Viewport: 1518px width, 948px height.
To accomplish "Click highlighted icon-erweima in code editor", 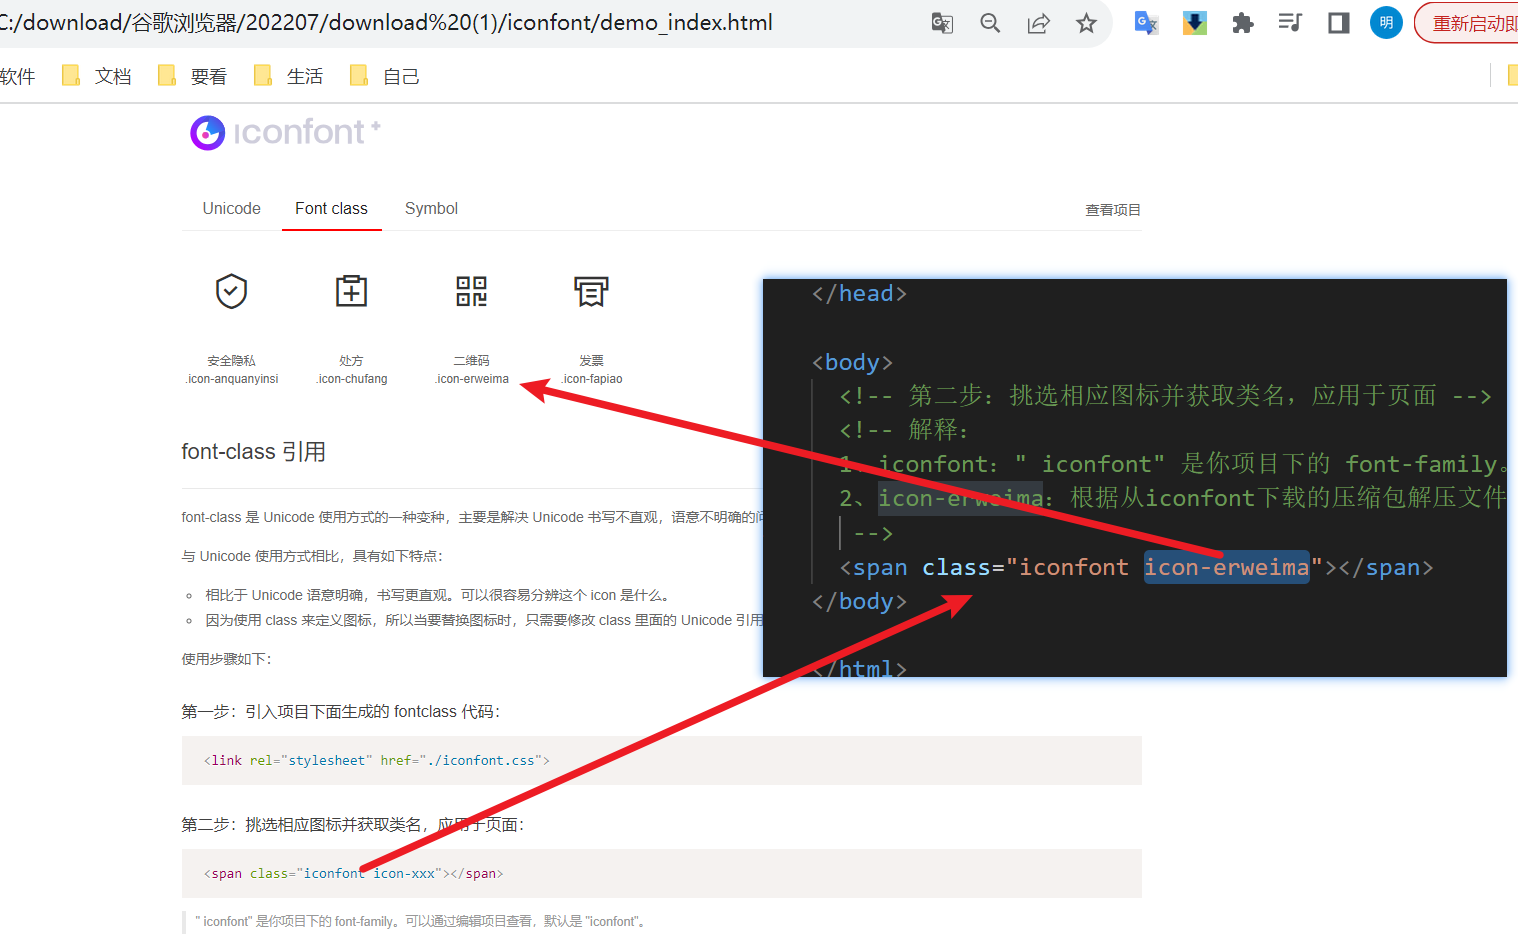I will pos(1226,567).
